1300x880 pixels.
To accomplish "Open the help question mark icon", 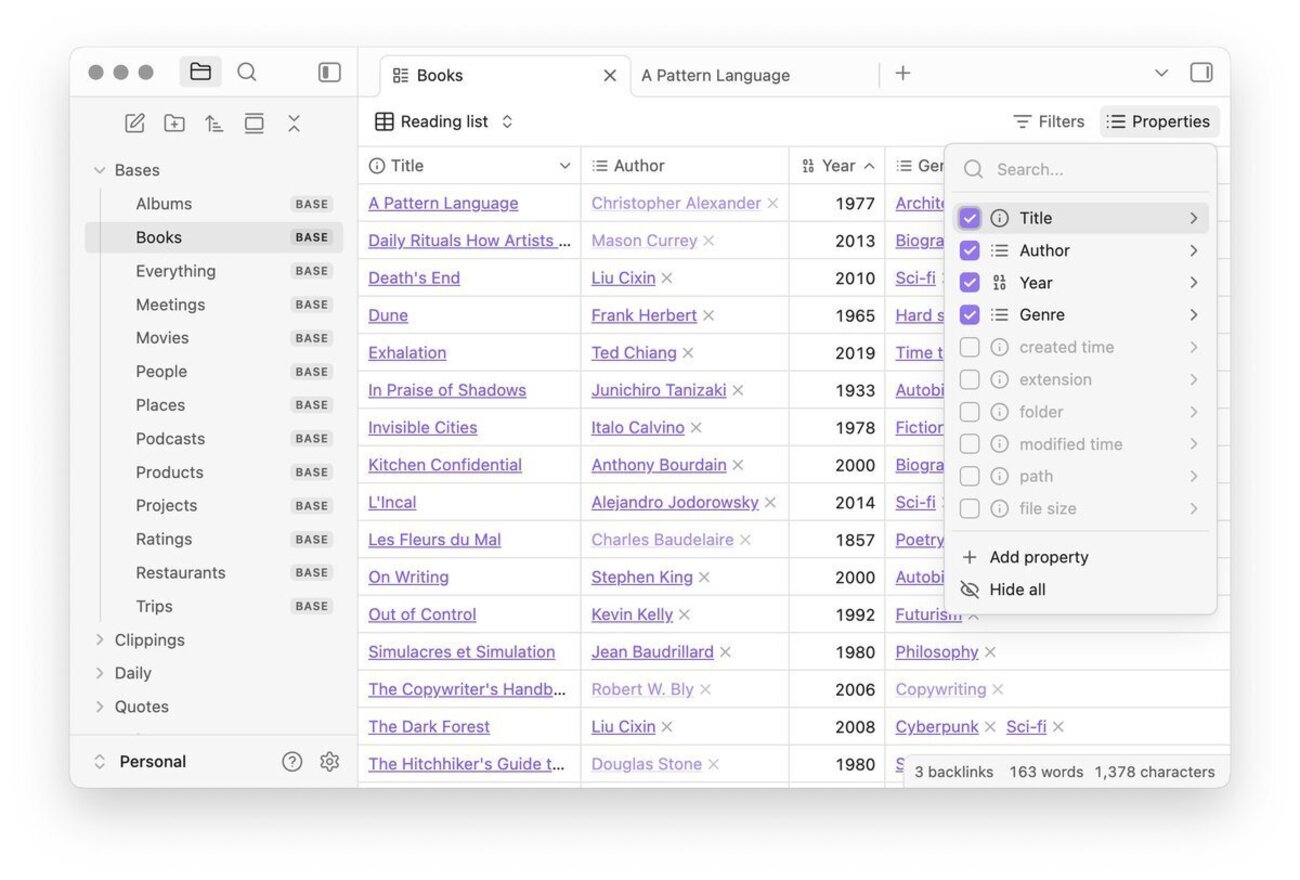I will click(x=292, y=762).
